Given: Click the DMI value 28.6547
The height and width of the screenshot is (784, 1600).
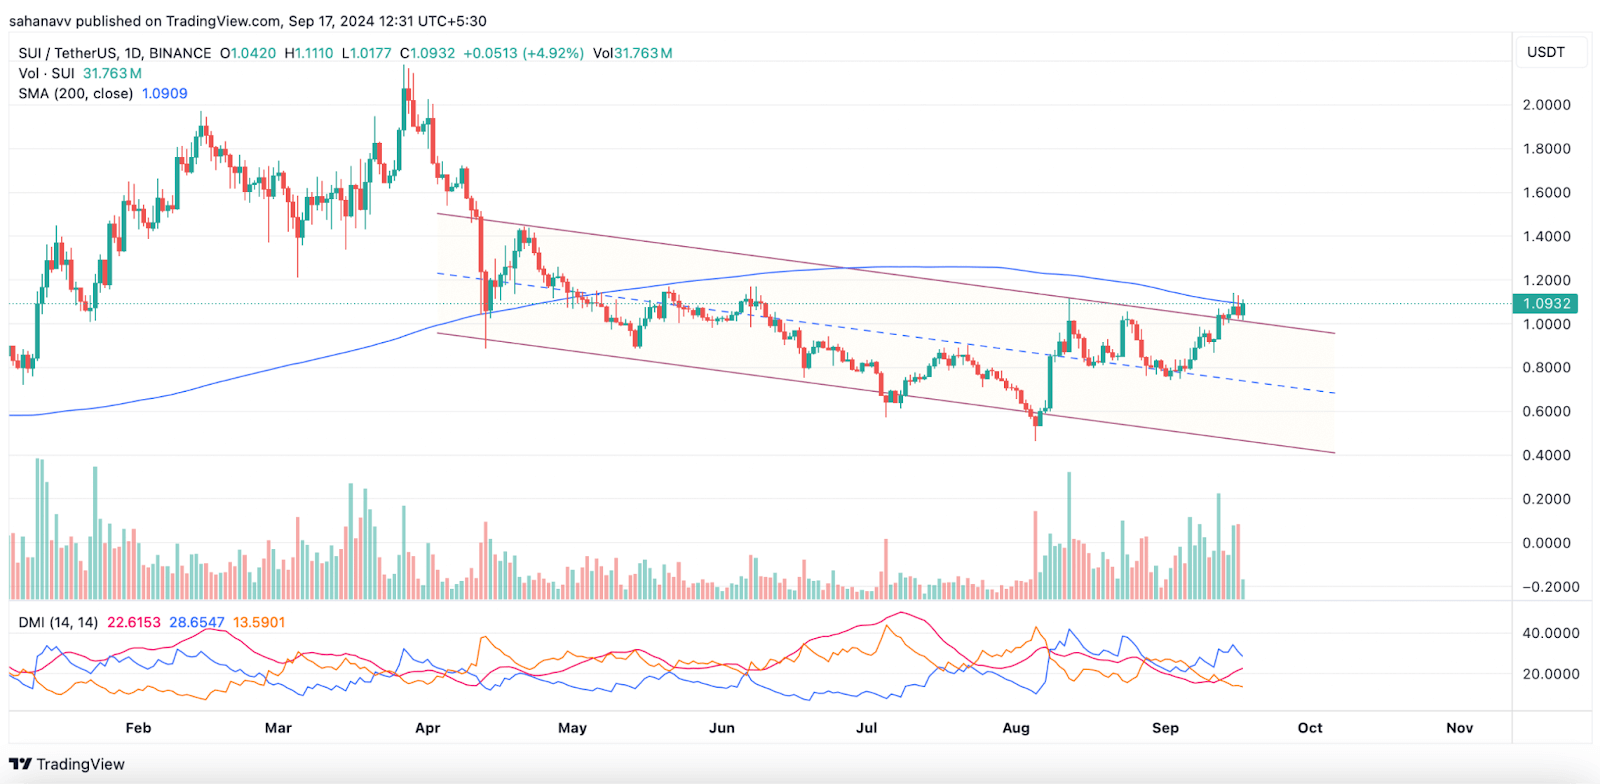Looking at the screenshot, I should (197, 622).
